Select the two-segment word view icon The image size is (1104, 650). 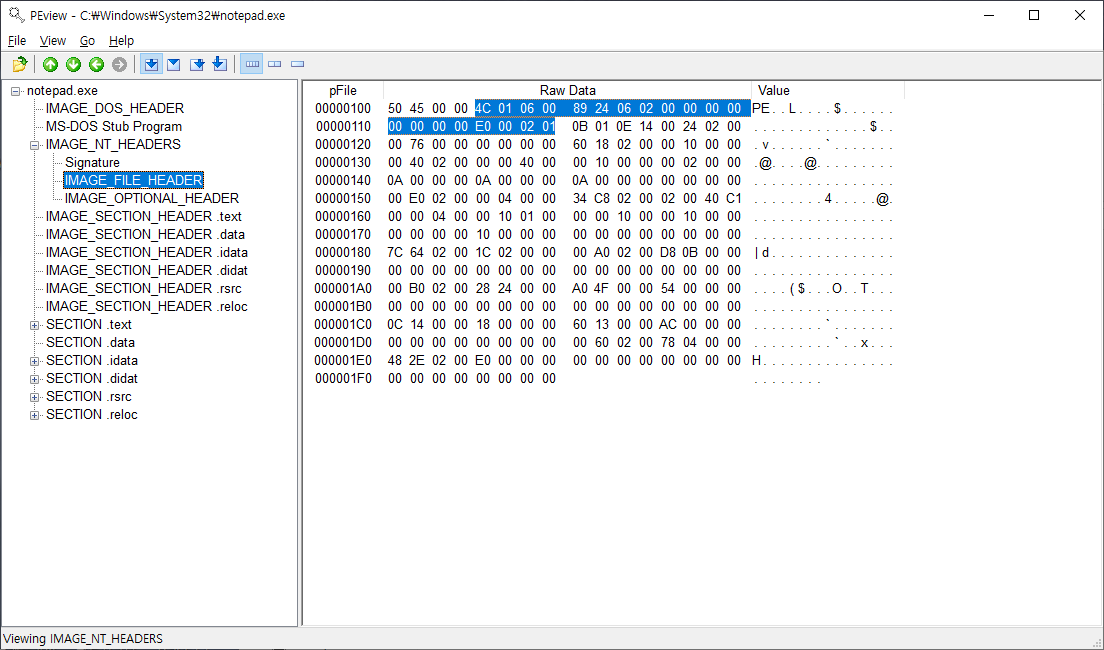tap(275, 64)
